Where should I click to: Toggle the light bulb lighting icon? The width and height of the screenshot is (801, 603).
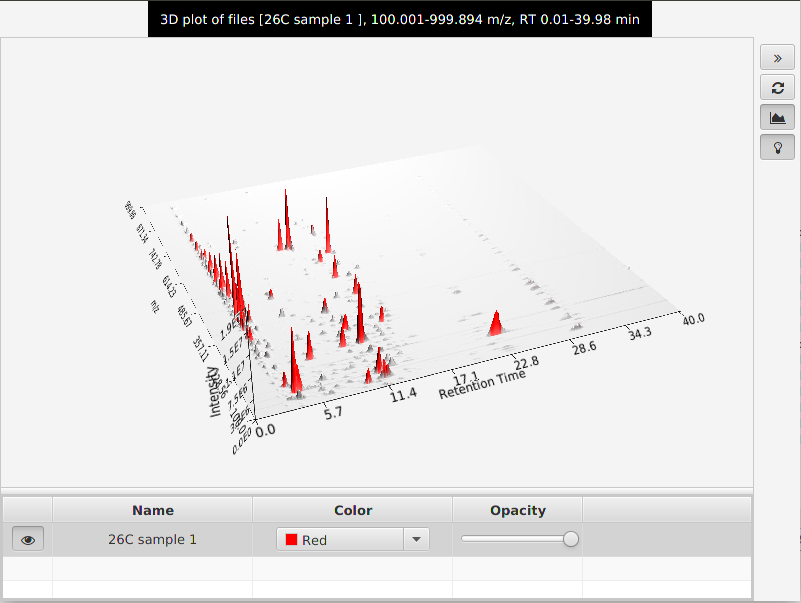click(x=777, y=148)
